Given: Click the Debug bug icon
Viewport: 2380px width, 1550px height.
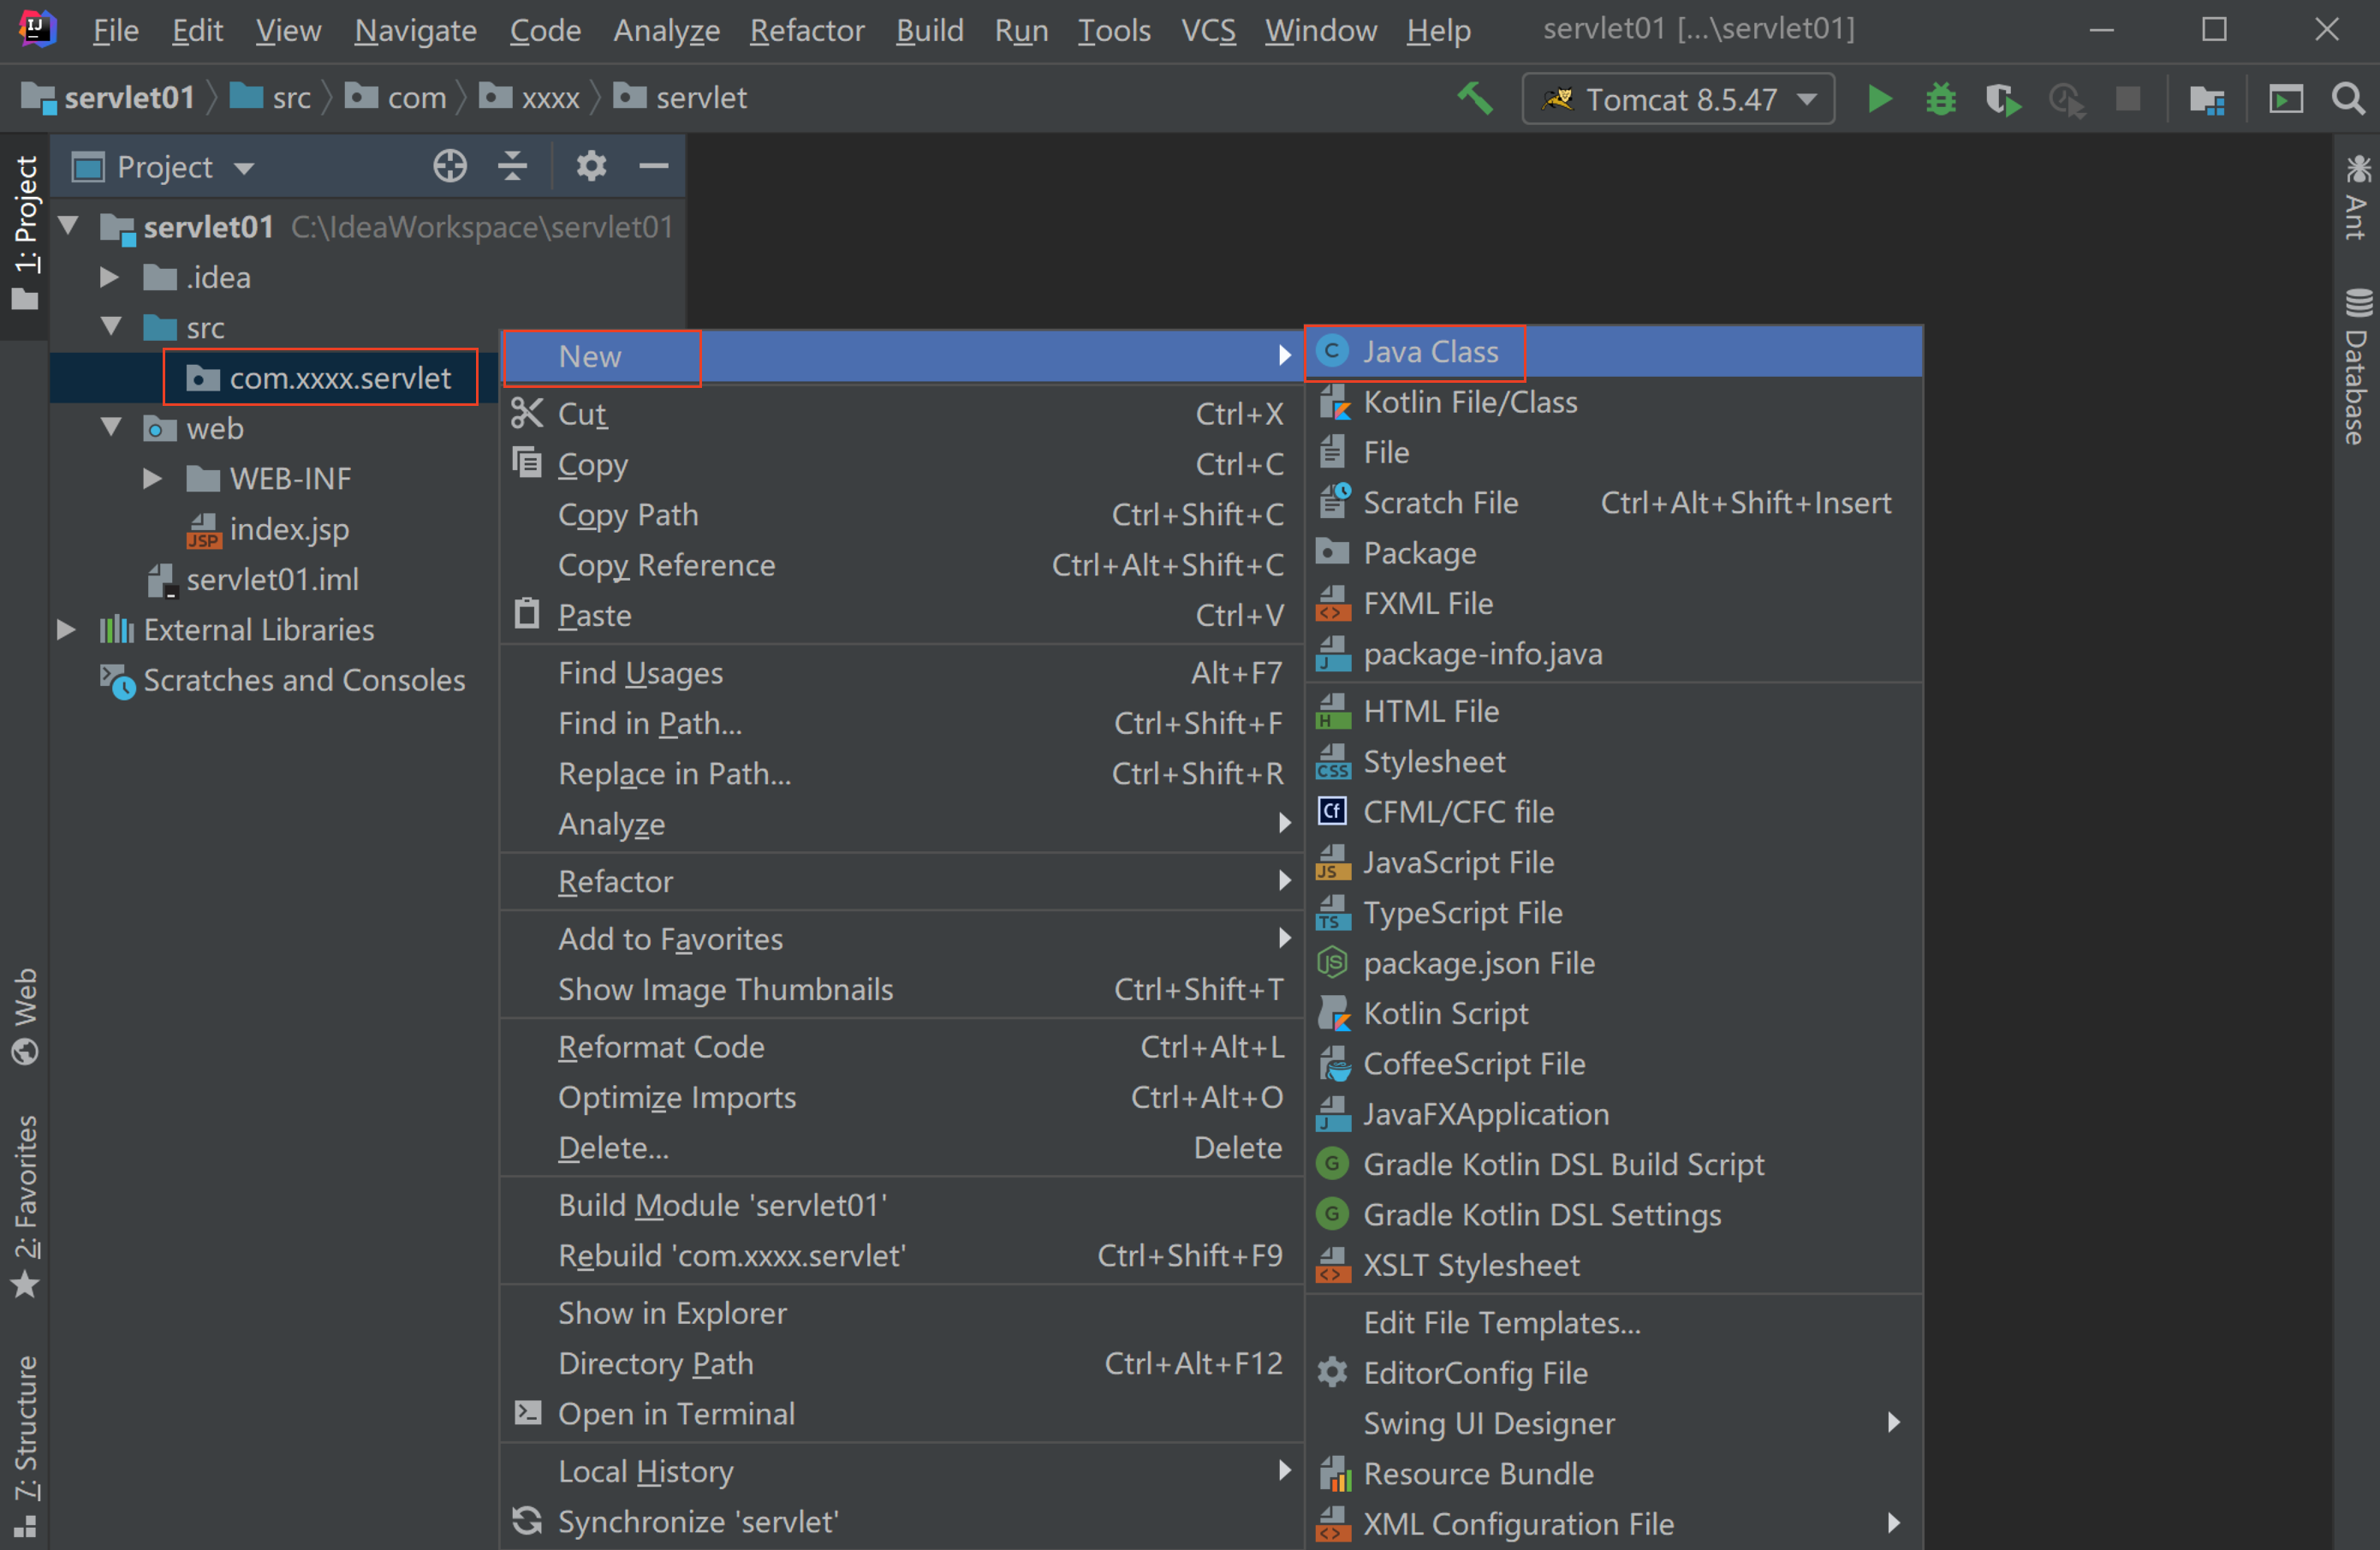Looking at the screenshot, I should 1940,99.
